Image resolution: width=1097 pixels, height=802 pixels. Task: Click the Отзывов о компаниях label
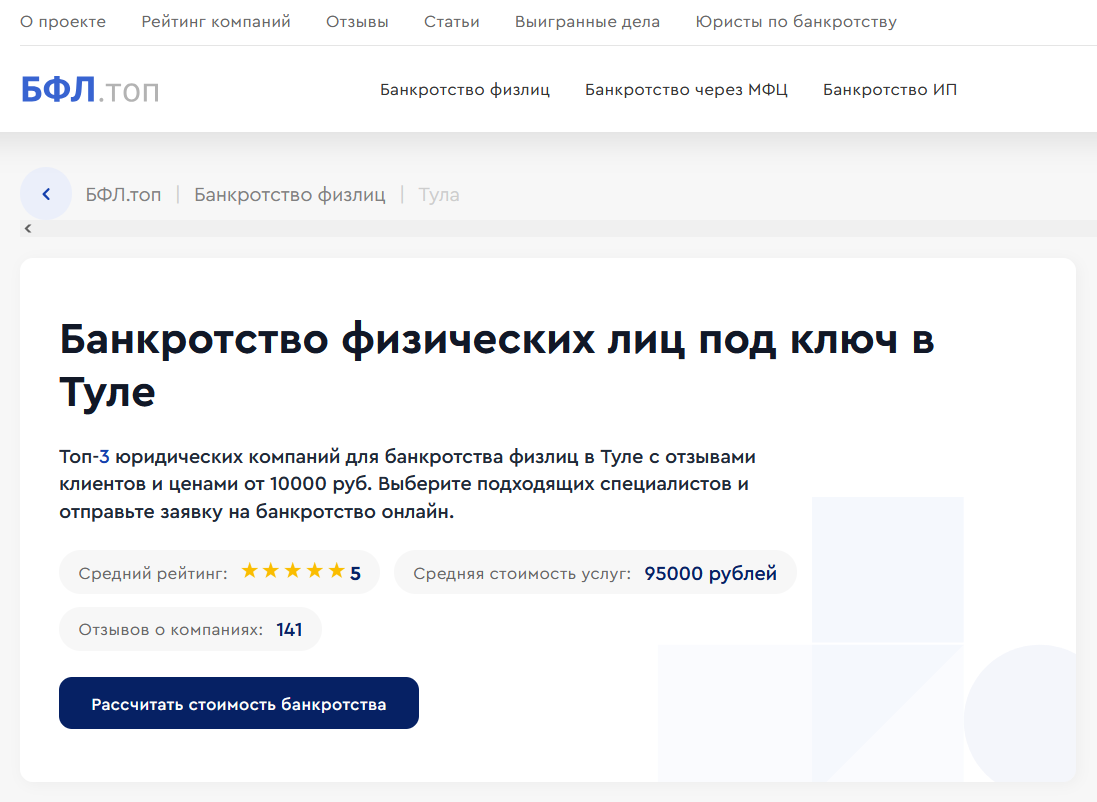171,629
